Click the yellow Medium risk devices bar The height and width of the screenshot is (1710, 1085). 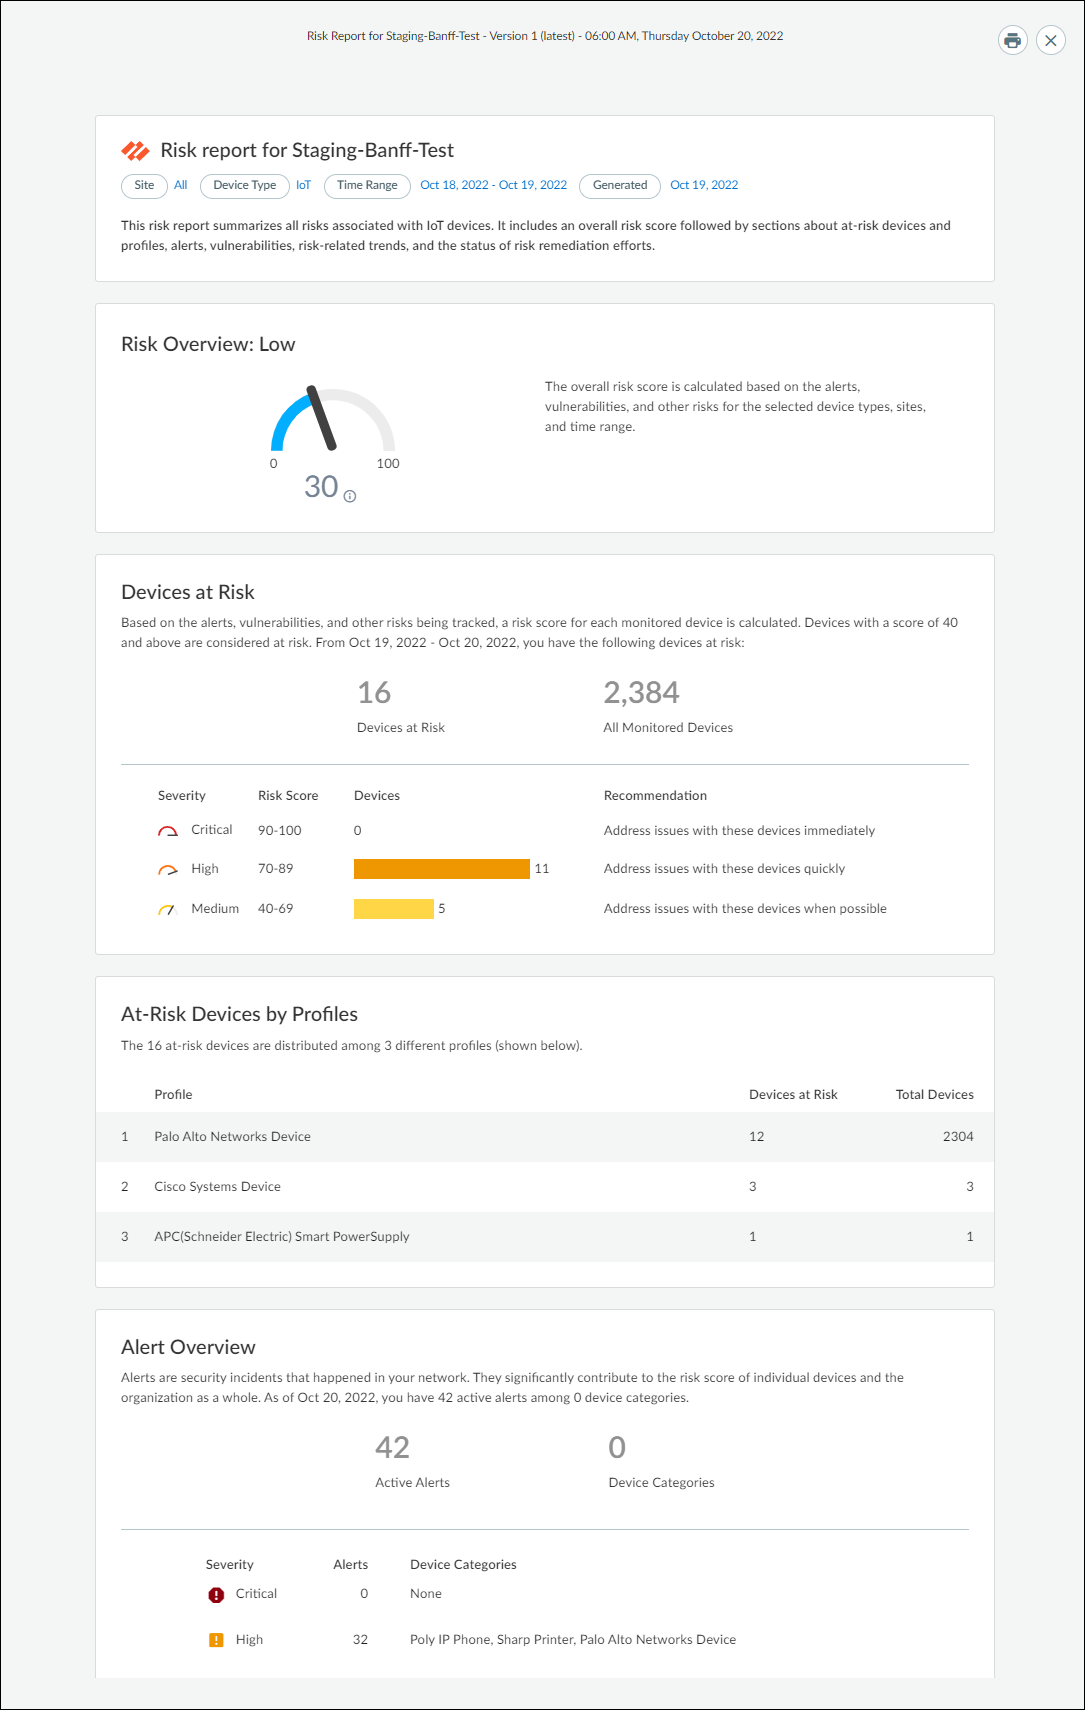(x=393, y=909)
